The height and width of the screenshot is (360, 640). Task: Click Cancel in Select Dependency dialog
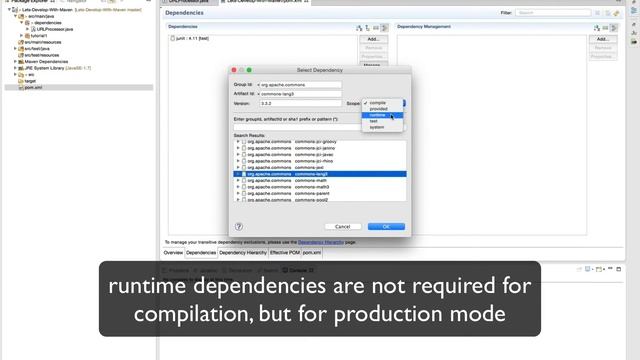(x=342, y=227)
